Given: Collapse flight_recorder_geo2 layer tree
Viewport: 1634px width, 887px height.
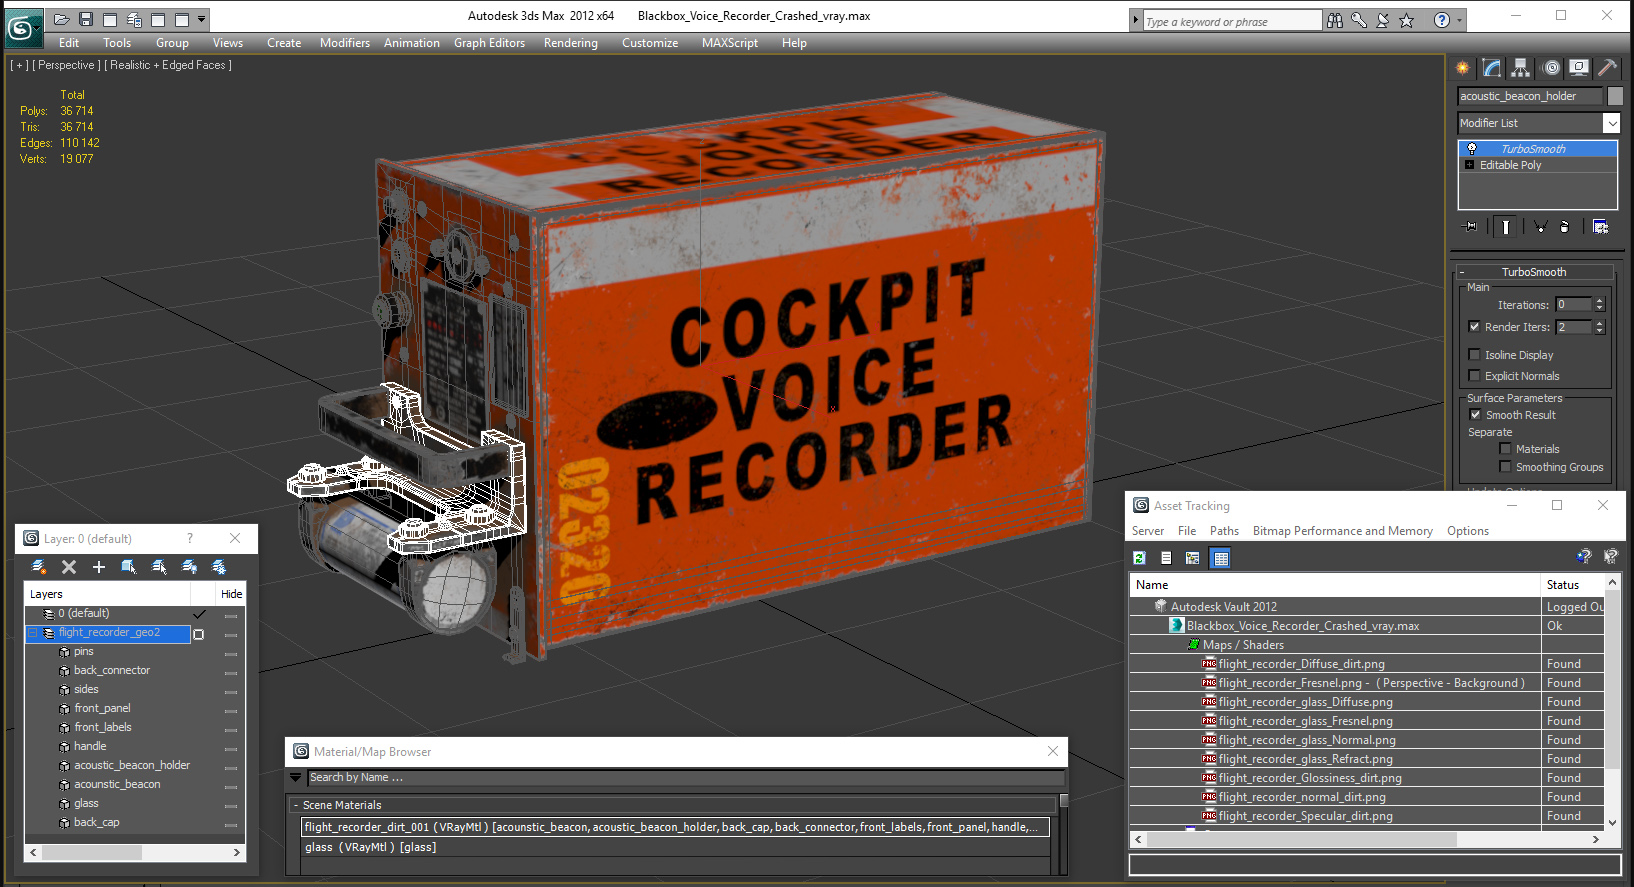Looking at the screenshot, I should 32,633.
